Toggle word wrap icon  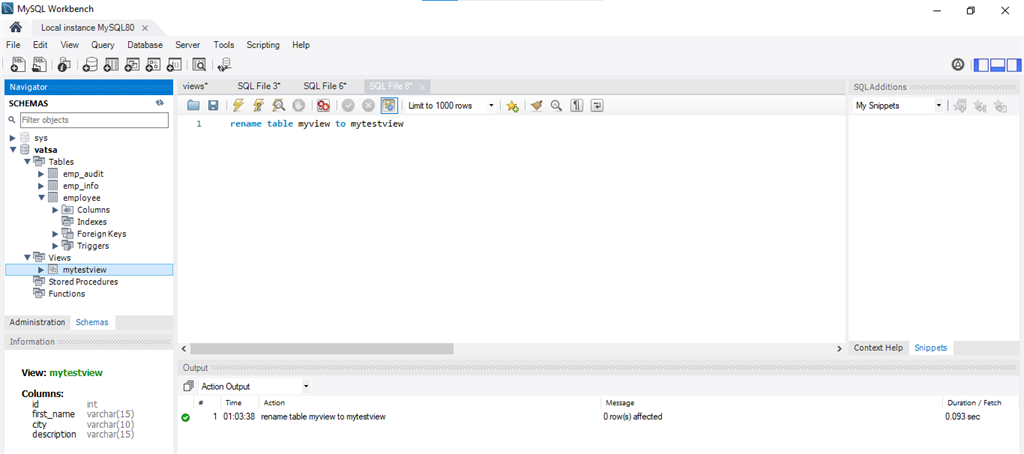(x=597, y=105)
